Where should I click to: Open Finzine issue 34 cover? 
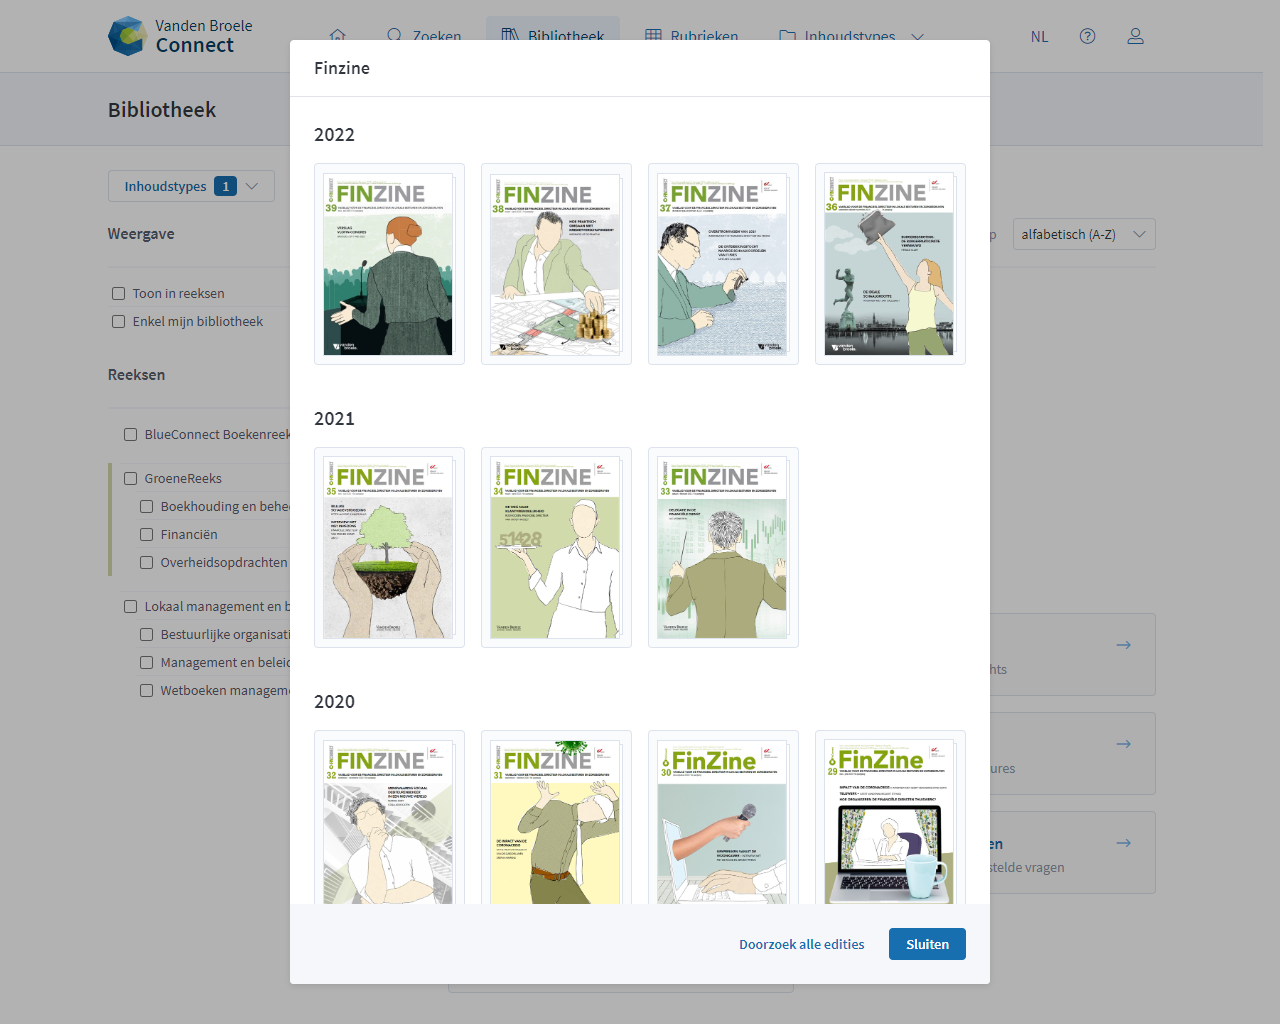(x=556, y=547)
